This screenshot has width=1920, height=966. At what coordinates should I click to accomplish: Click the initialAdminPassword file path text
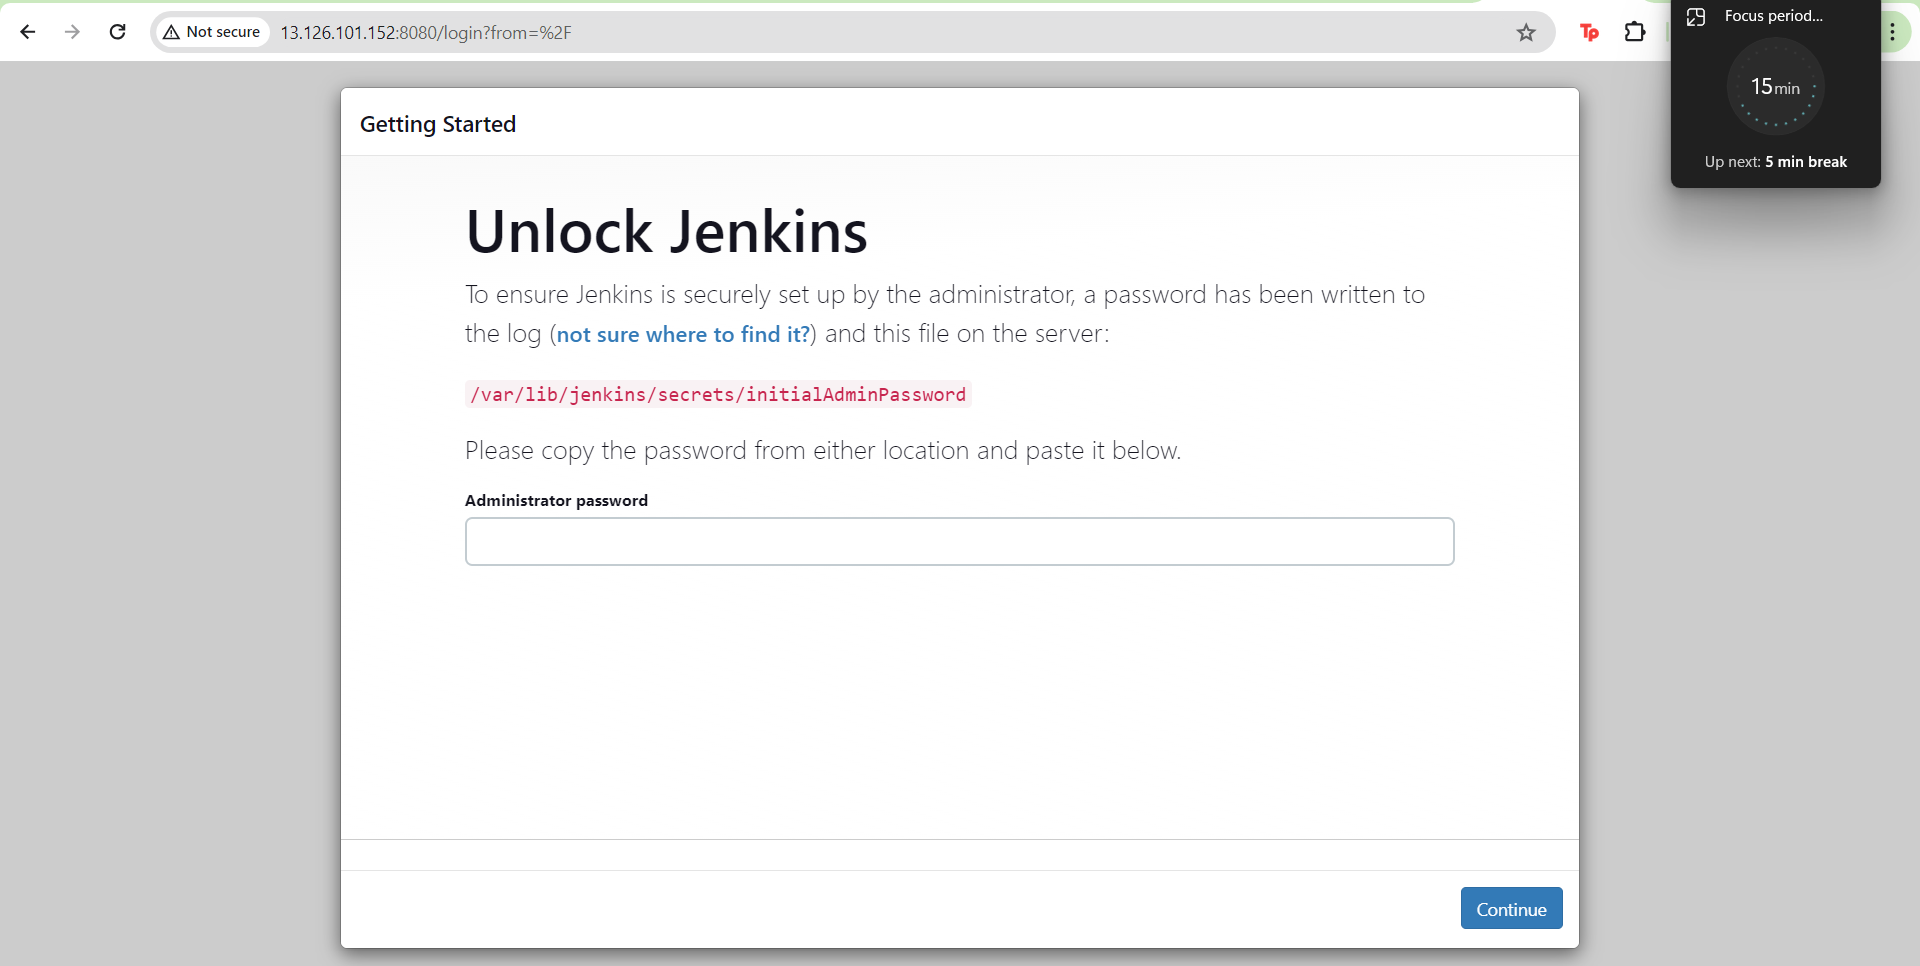pos(718,394)
